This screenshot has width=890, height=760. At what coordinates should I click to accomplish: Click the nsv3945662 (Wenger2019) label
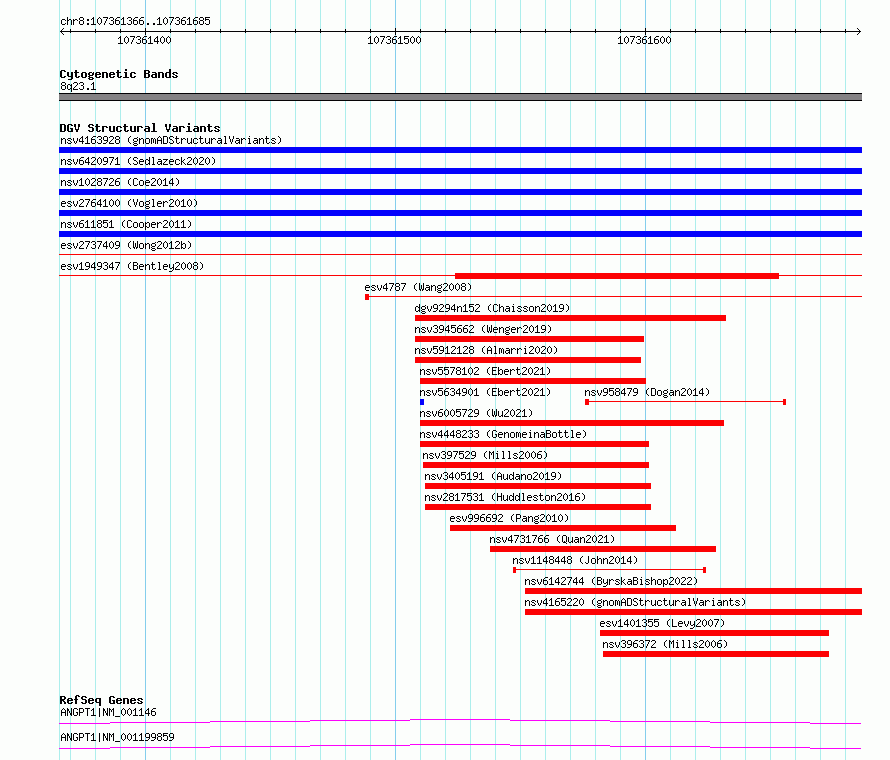point(483,329)
